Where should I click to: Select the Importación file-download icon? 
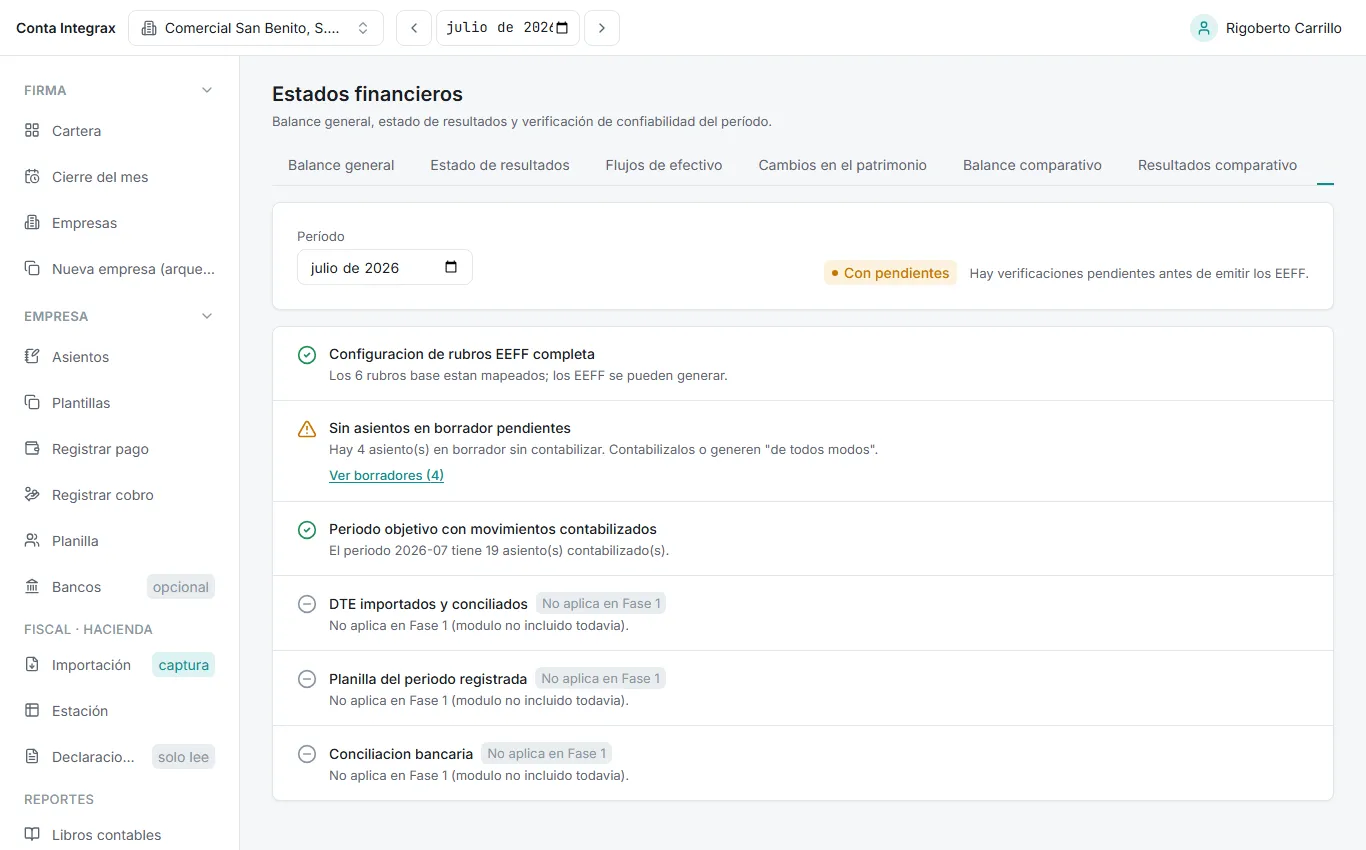32,665
